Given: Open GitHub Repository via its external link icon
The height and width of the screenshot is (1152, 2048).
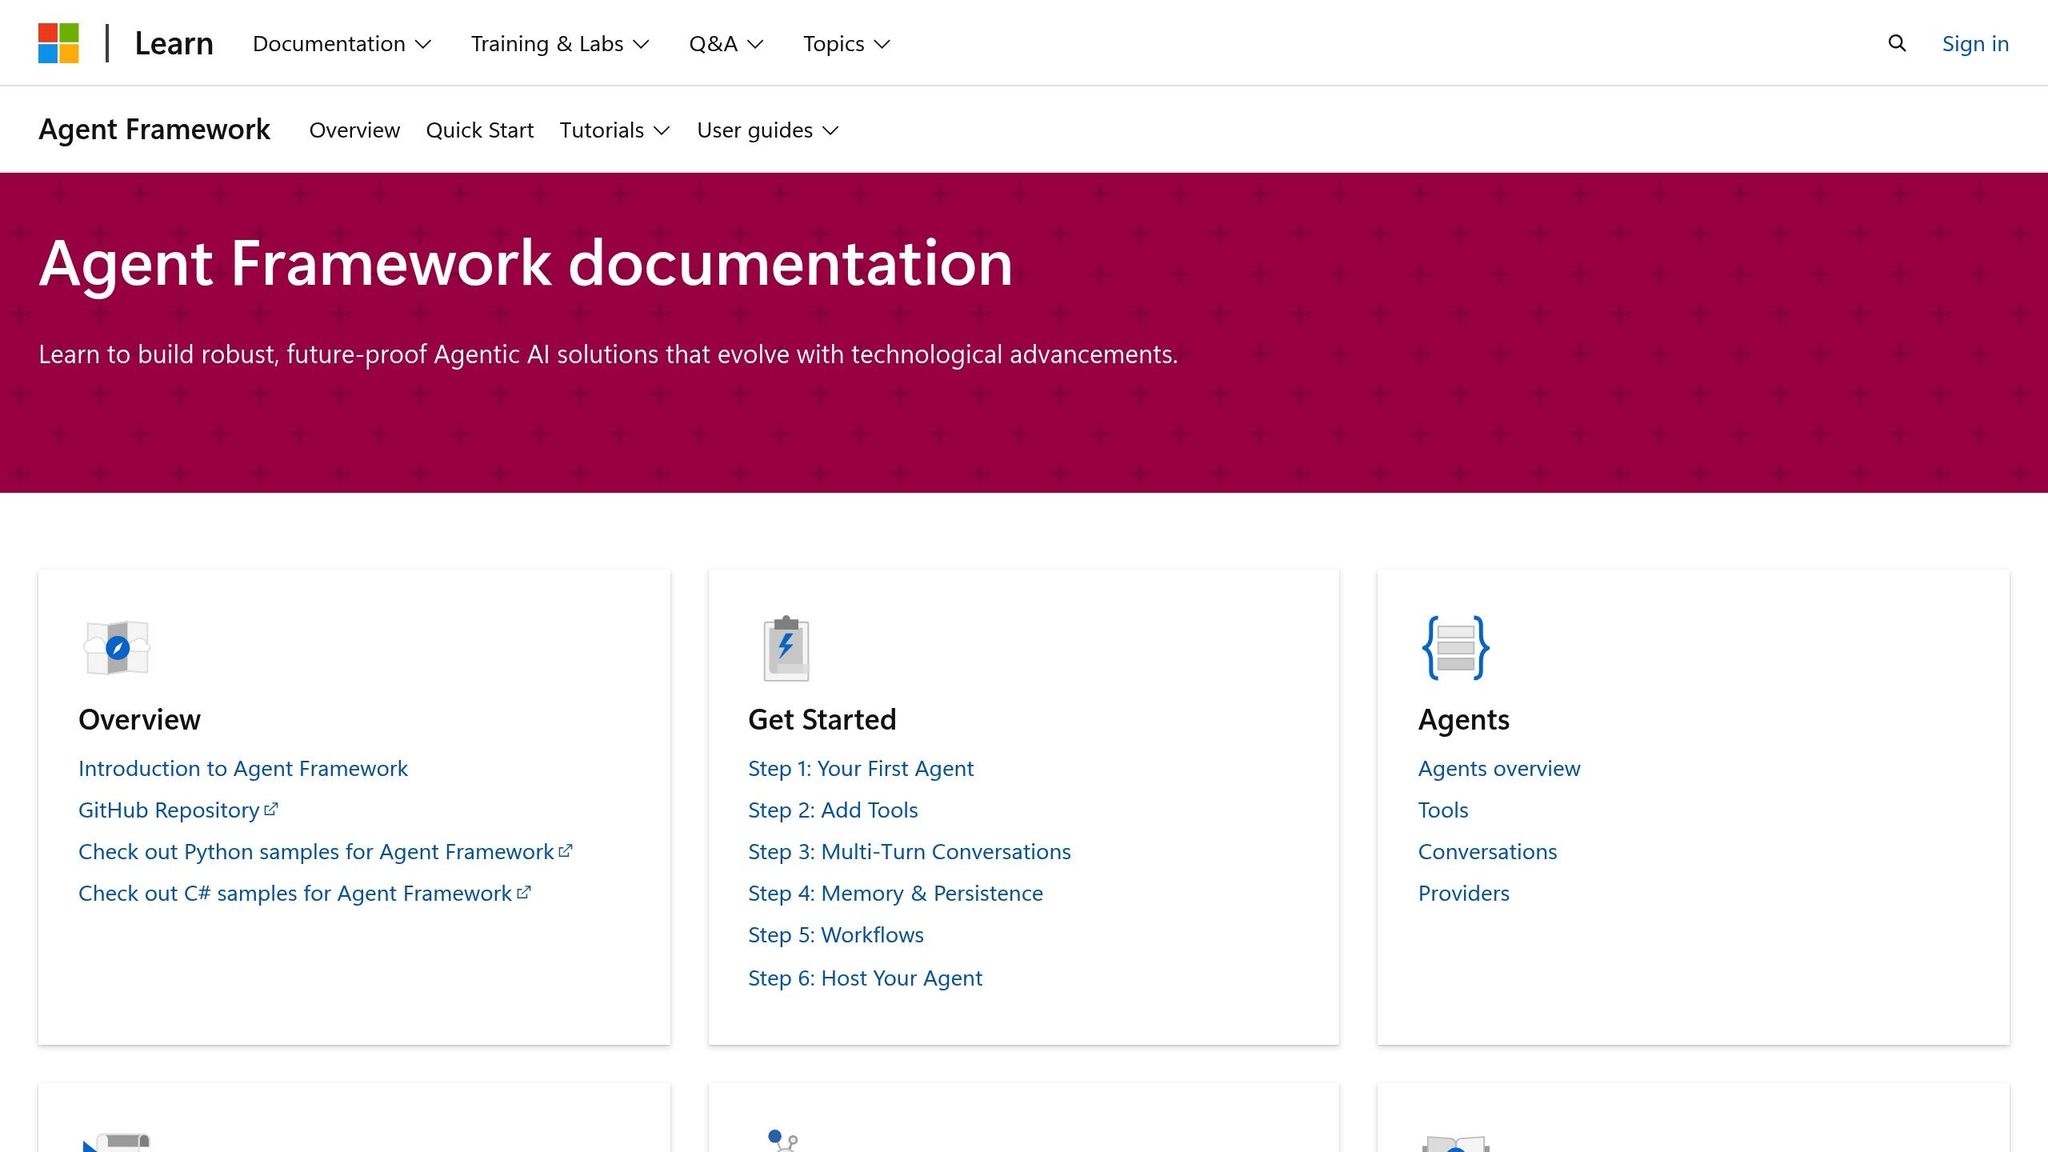Looking at the screenshot, I should click(x=272, y=808).
